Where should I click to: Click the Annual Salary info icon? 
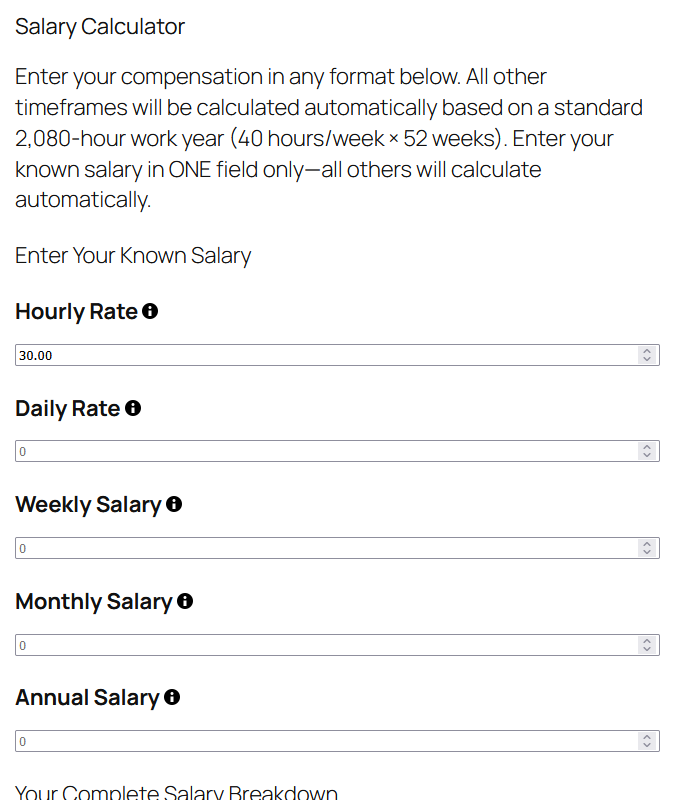pos(172,697)
